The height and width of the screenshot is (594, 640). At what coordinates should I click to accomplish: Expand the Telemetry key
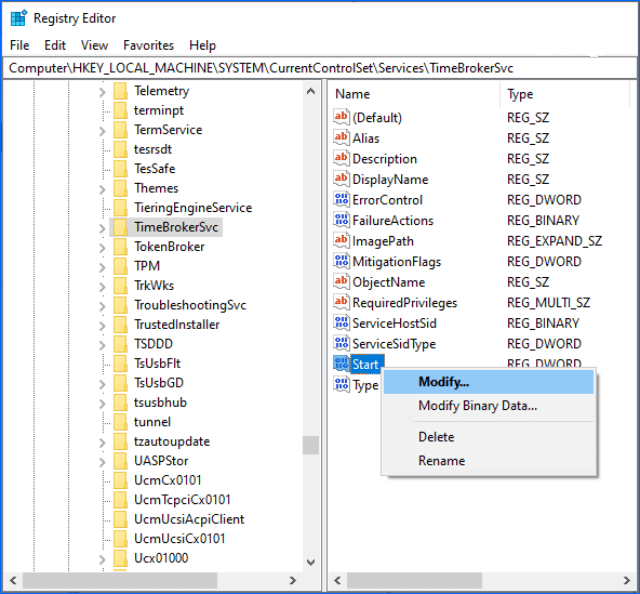102,92
